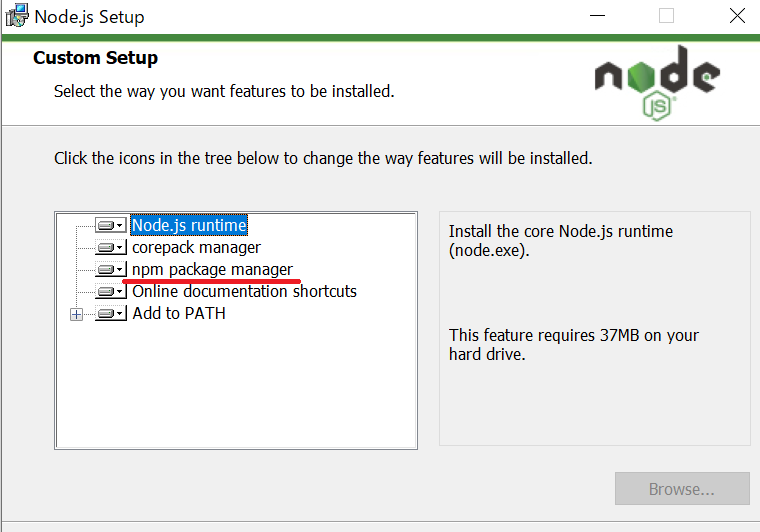Minimize the Node.js Setup window

coord(597,16)
